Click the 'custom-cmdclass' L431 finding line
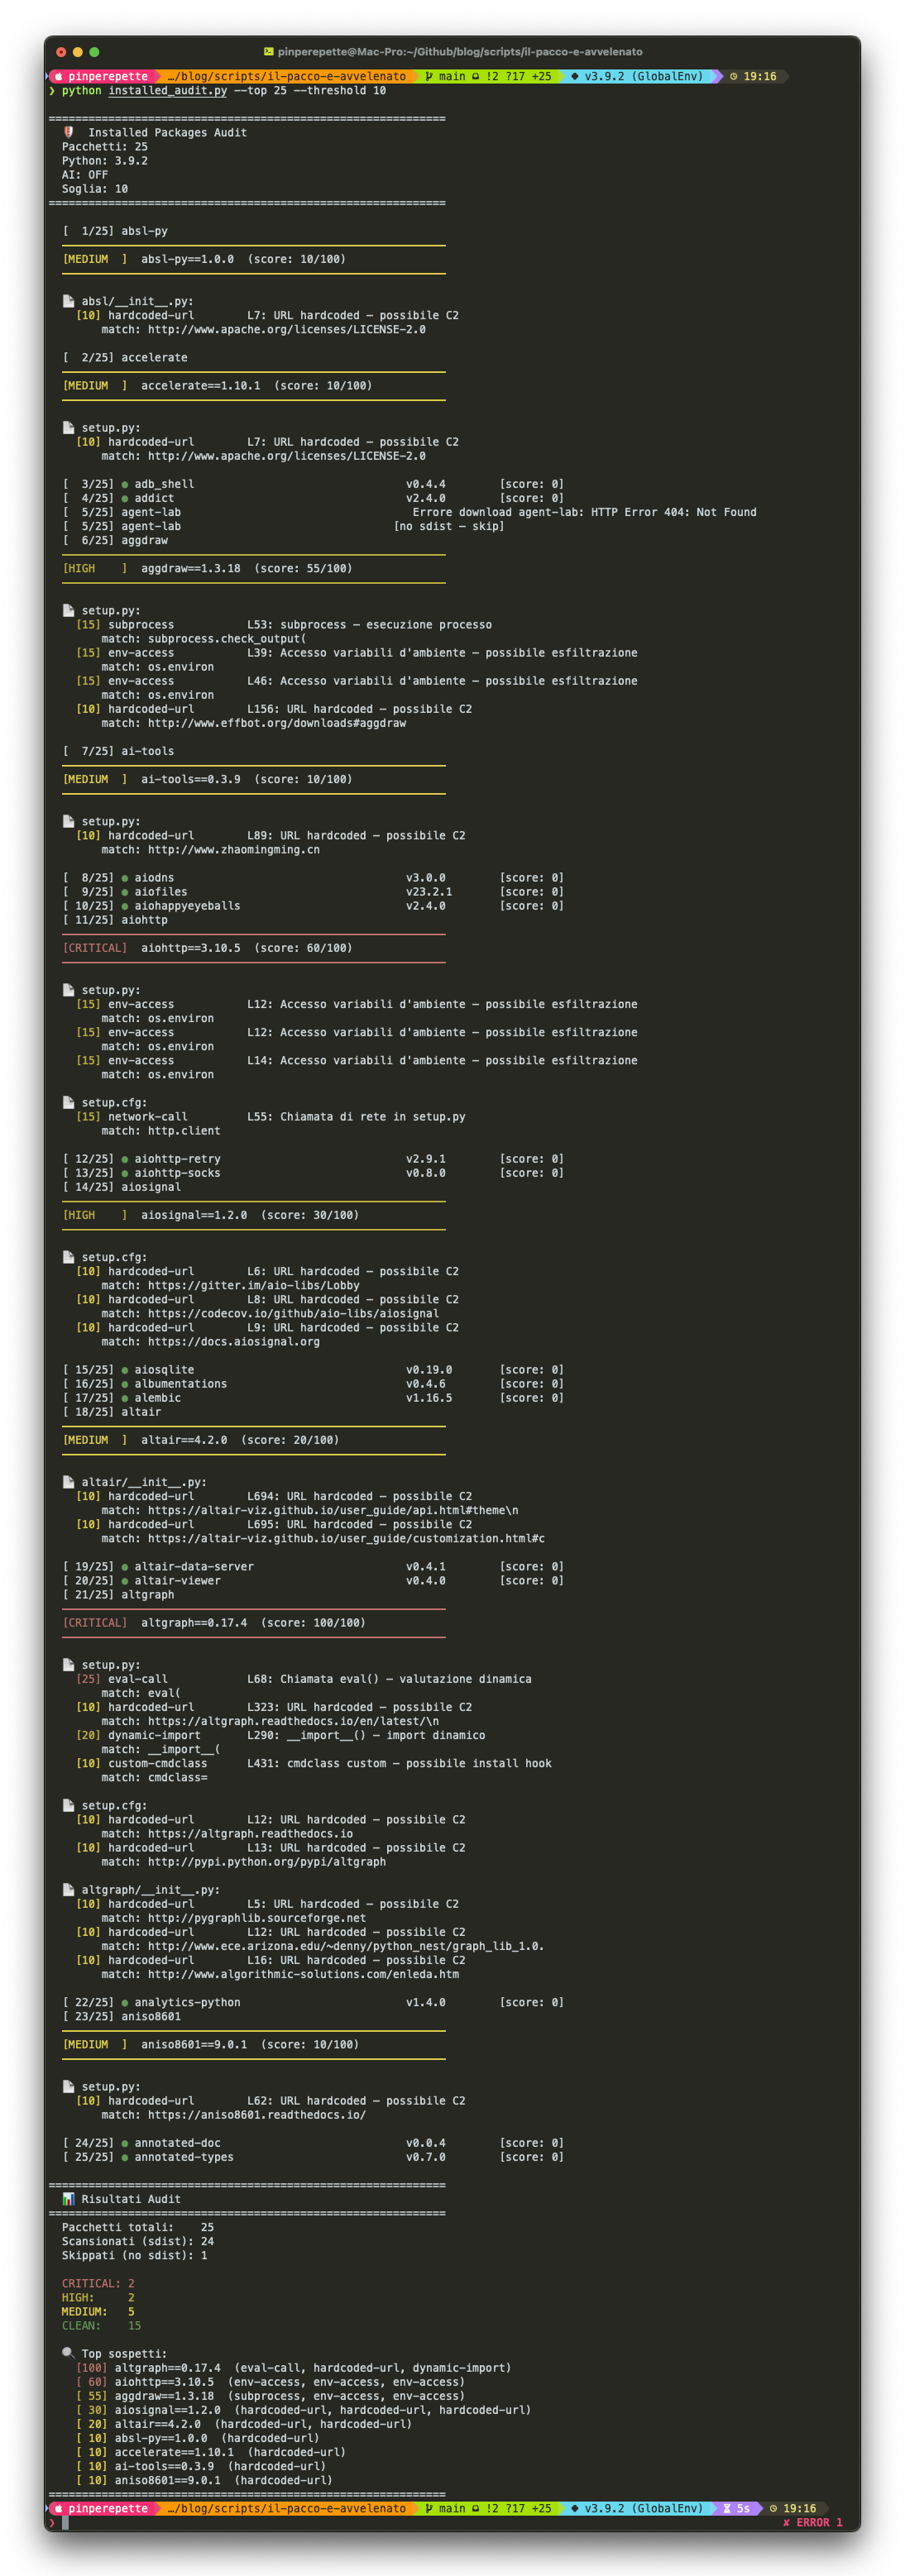Image resolution: width=910 pixels, height=2576 pixels. (314, 1763)
